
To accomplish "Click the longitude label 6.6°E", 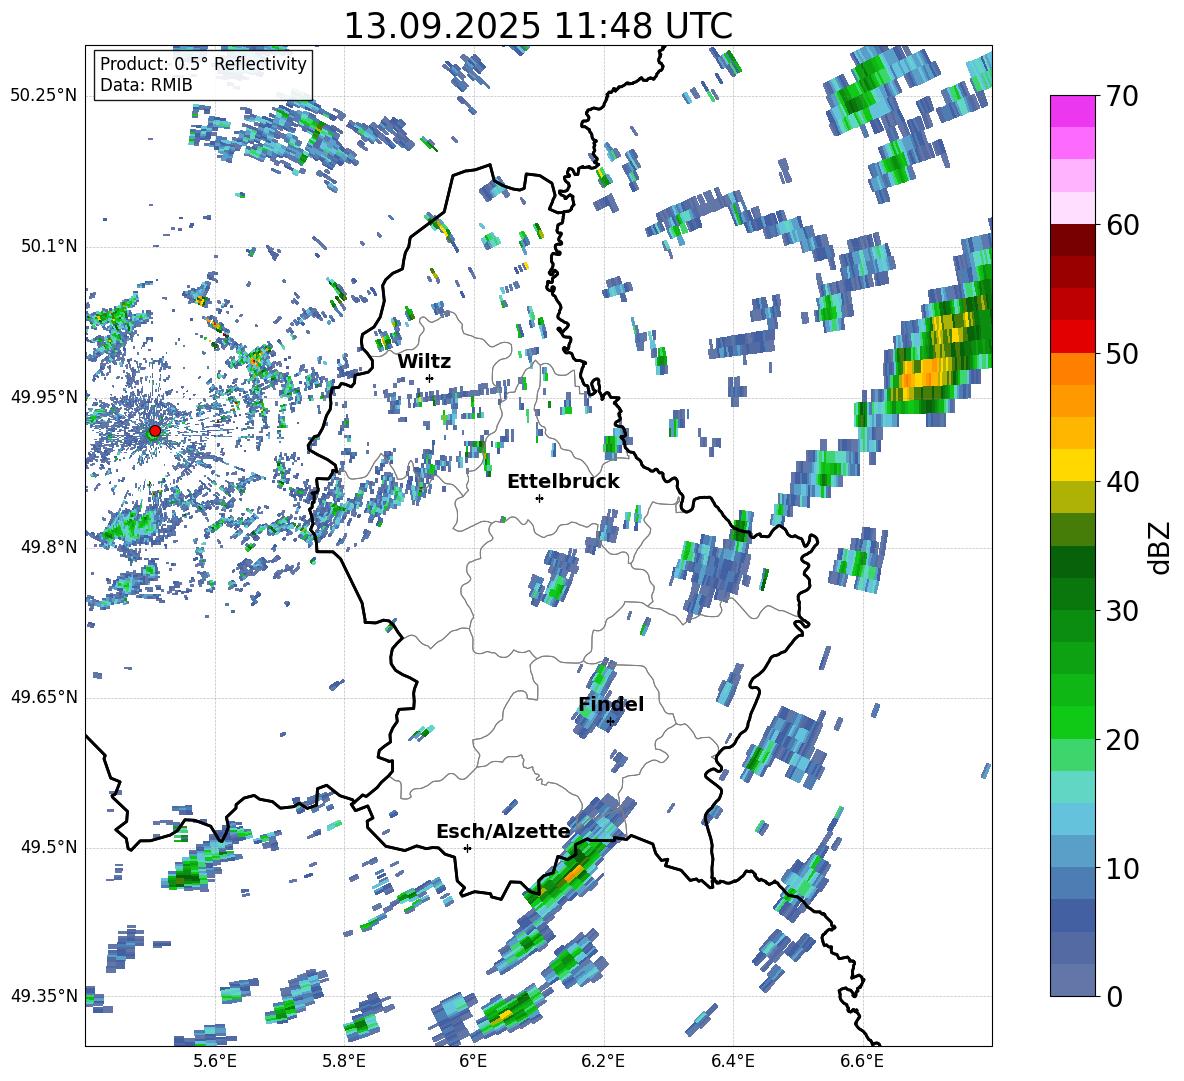I will pos(862,1061).
